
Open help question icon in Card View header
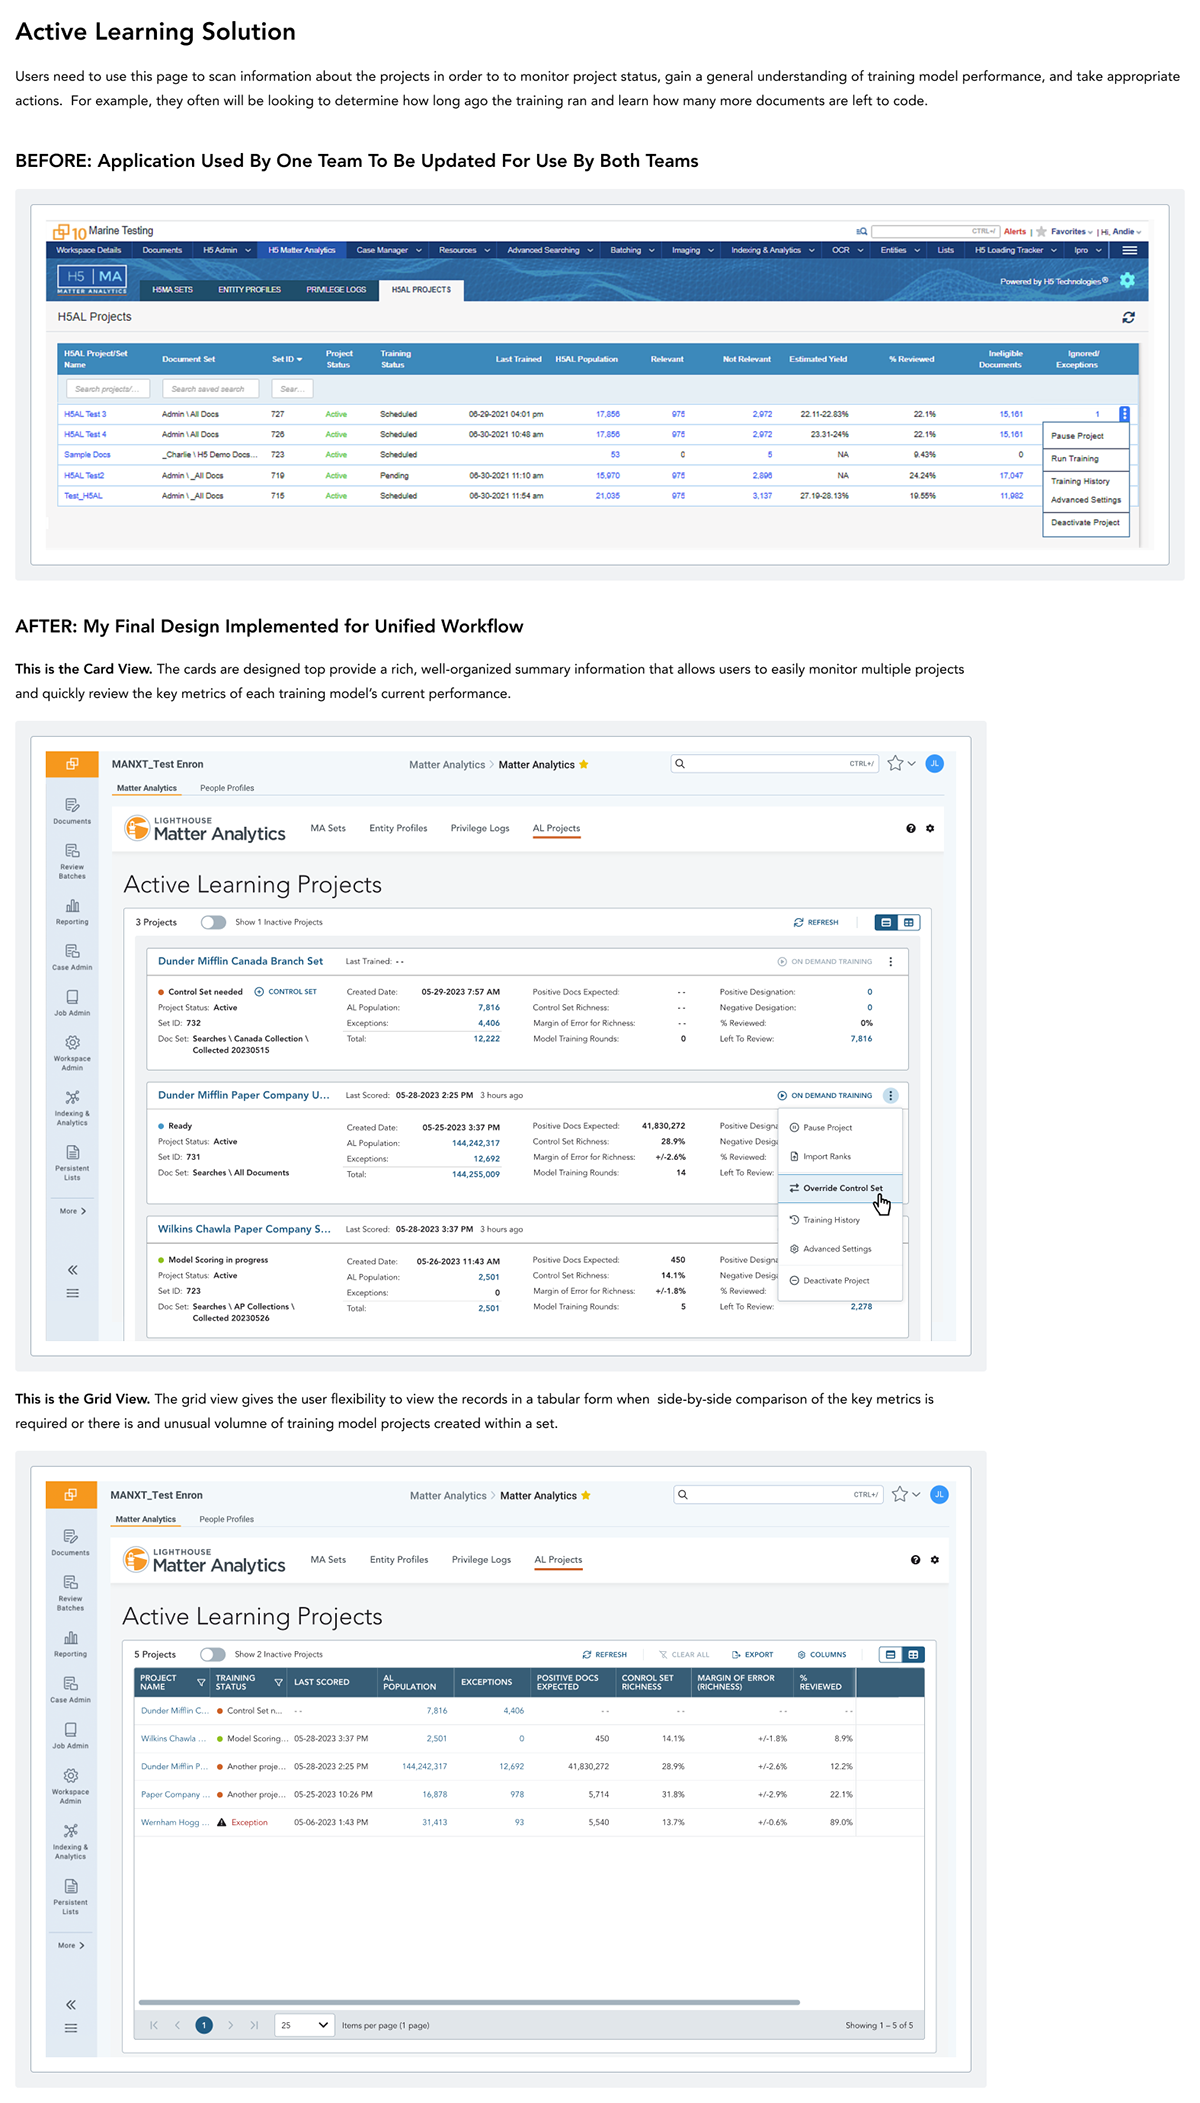click(x=911, y=828)
